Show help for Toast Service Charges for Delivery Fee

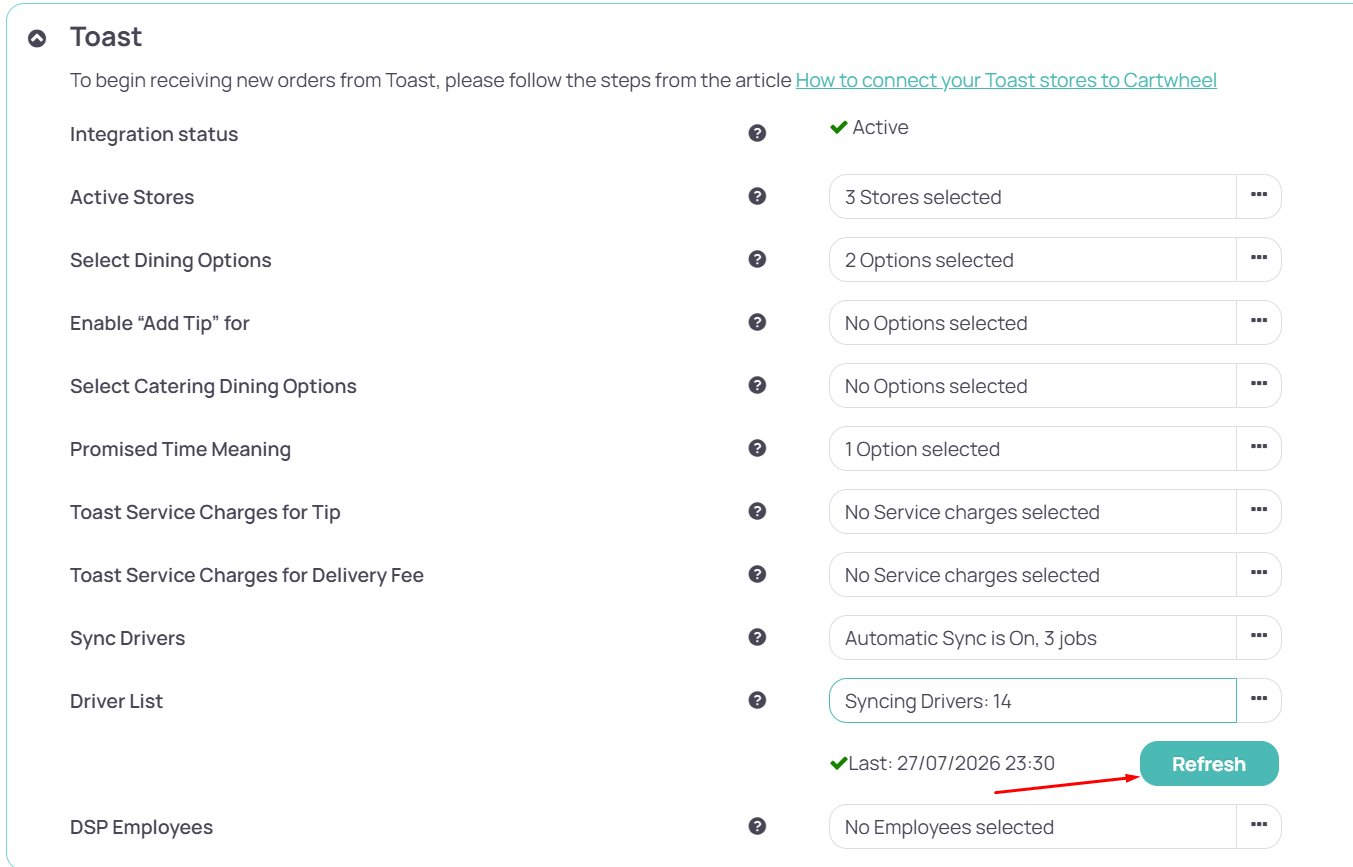[757, 574]
